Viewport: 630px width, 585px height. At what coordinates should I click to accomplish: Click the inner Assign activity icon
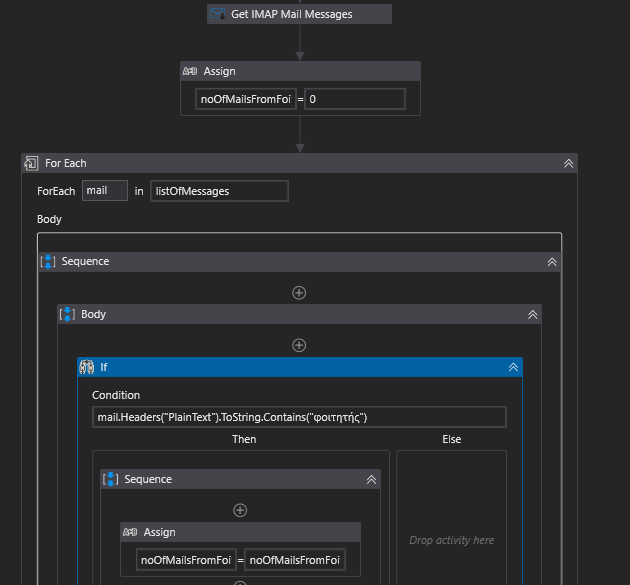point(130,532)
